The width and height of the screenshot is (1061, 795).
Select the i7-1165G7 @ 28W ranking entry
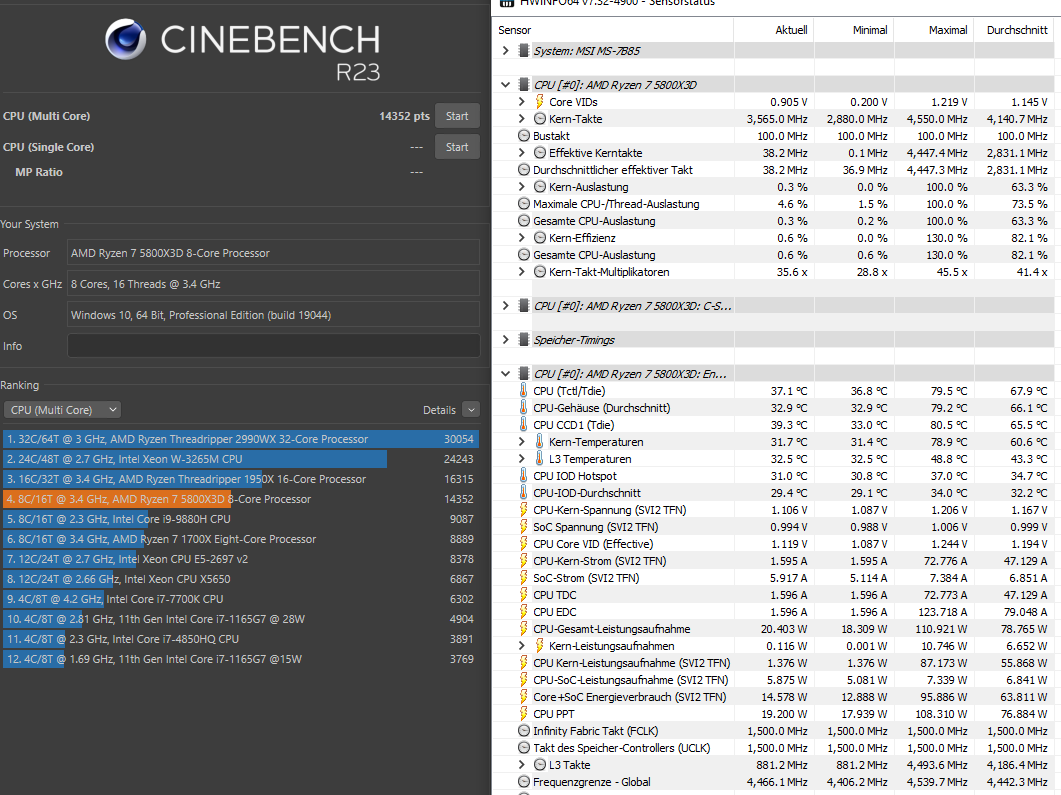pos(241,619)
